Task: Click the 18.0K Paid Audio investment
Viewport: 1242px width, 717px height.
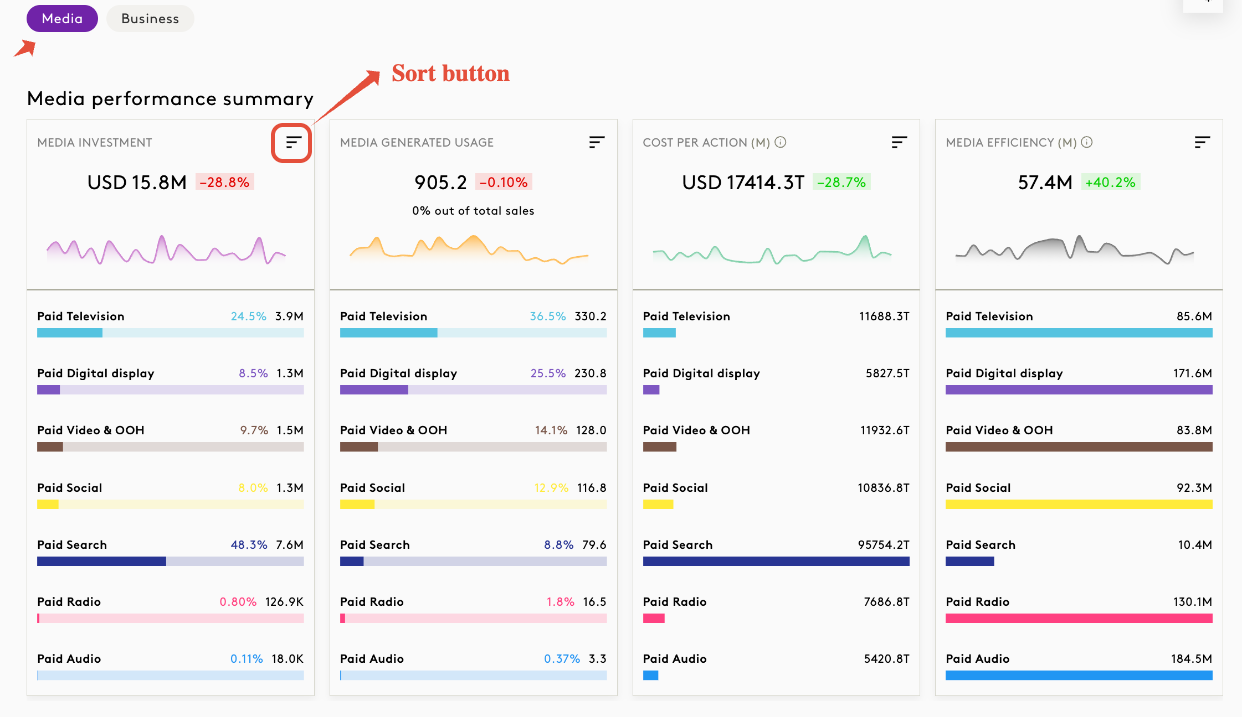Action: tap(288, 659)
